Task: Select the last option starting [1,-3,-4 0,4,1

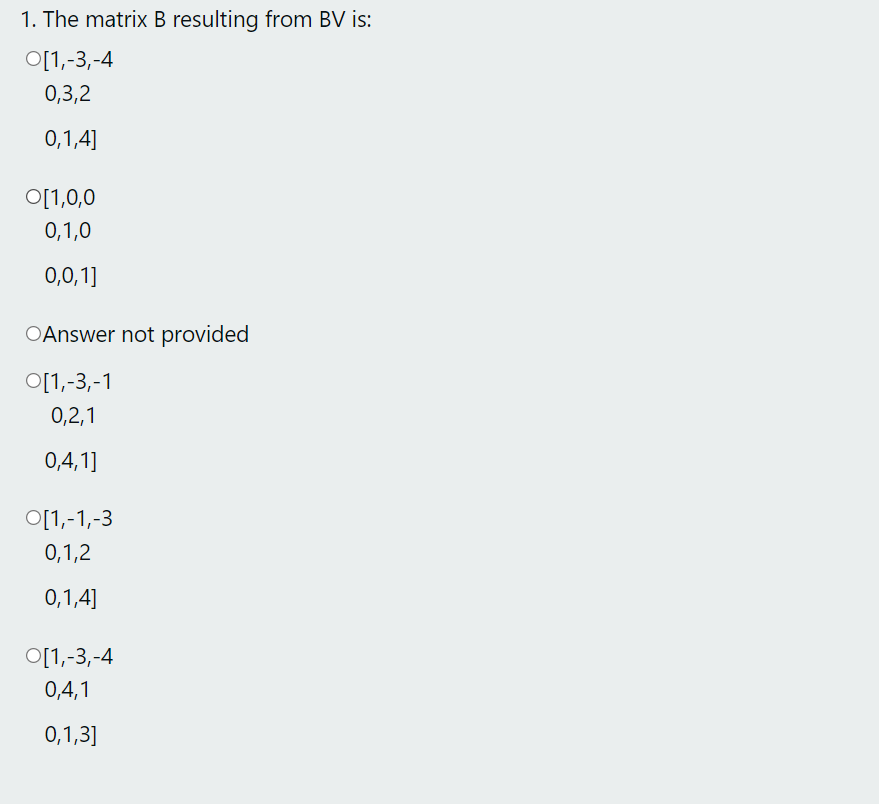Action: coord(31,655)
